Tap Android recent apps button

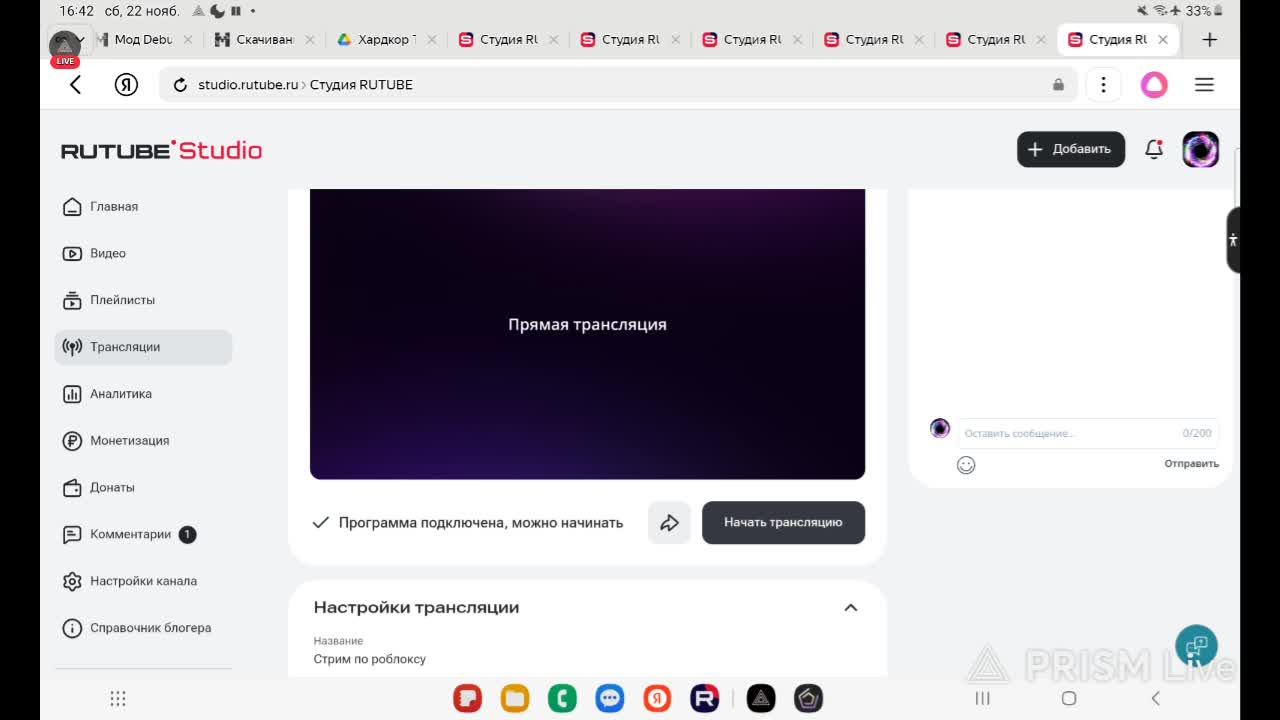pos(982,699)
